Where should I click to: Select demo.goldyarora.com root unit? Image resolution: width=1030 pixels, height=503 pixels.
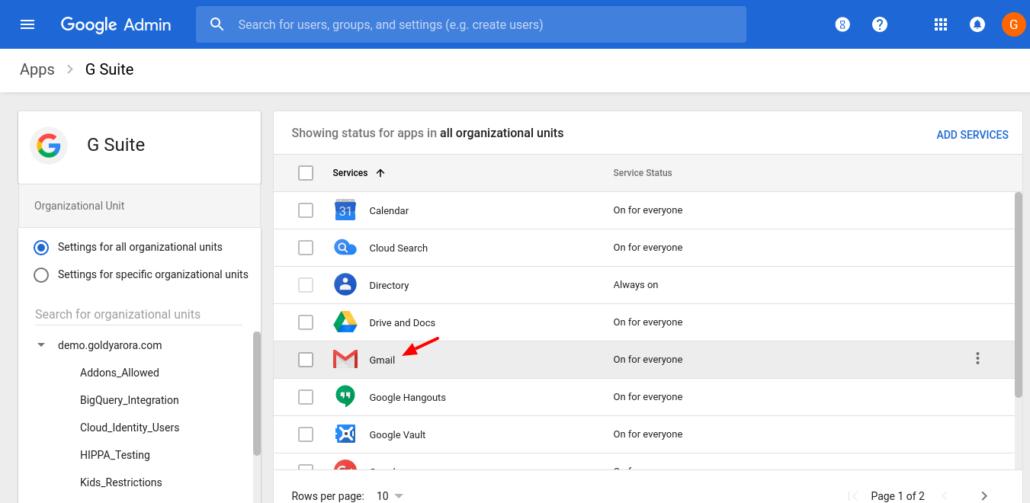[x=110, y=345]
